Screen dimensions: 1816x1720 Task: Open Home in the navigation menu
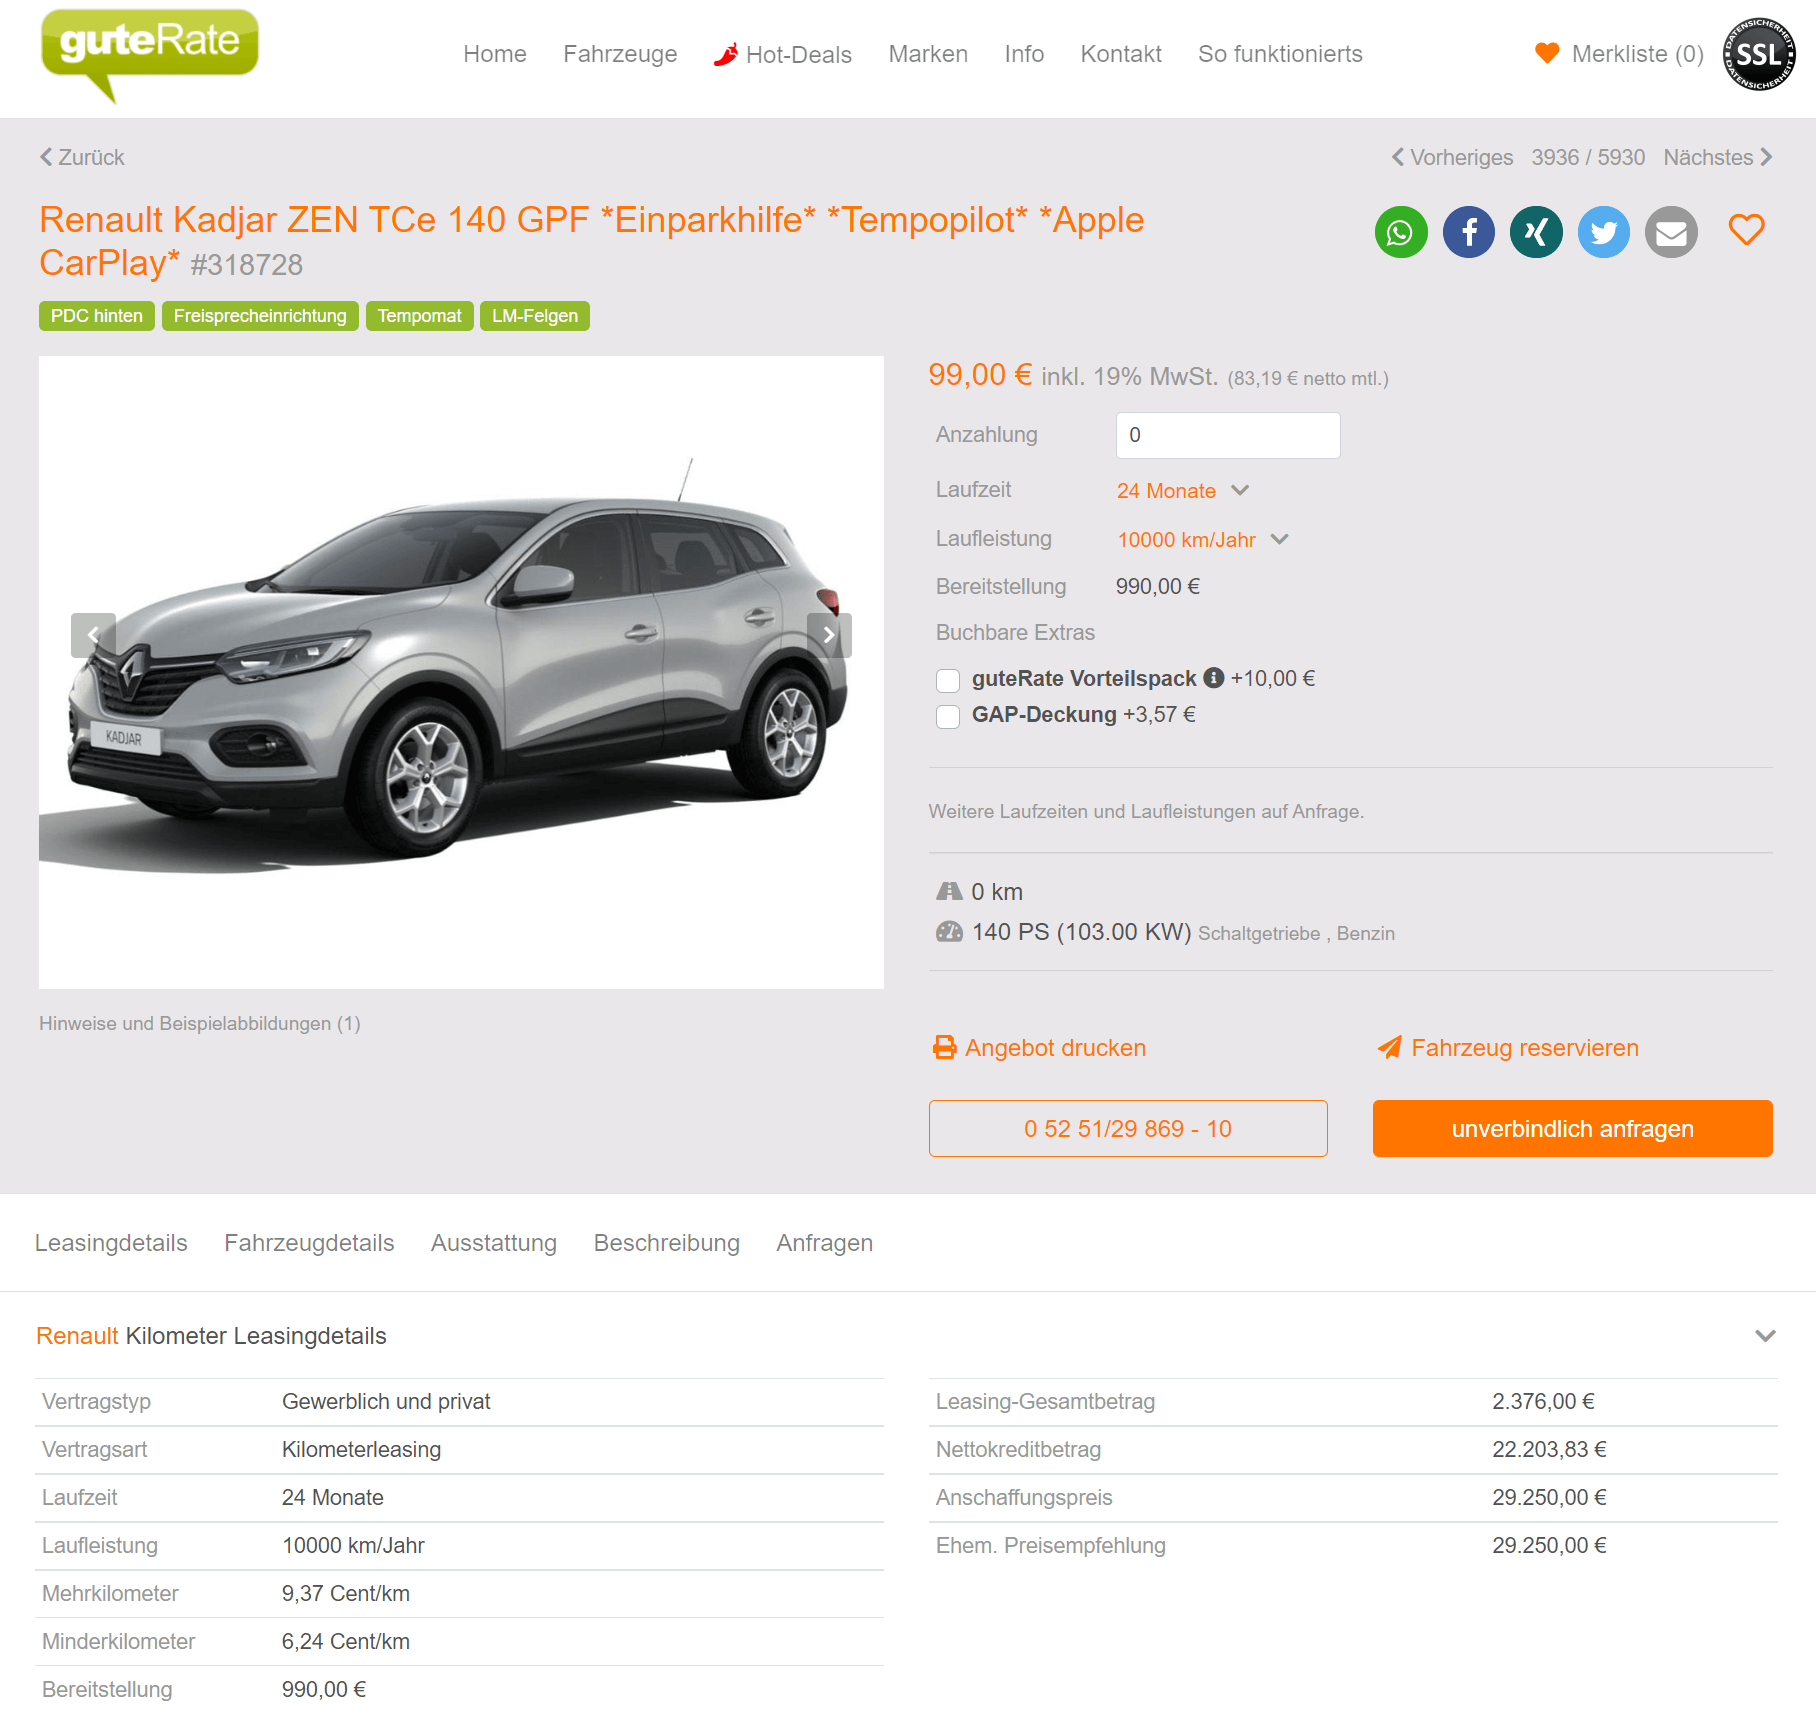495,54
